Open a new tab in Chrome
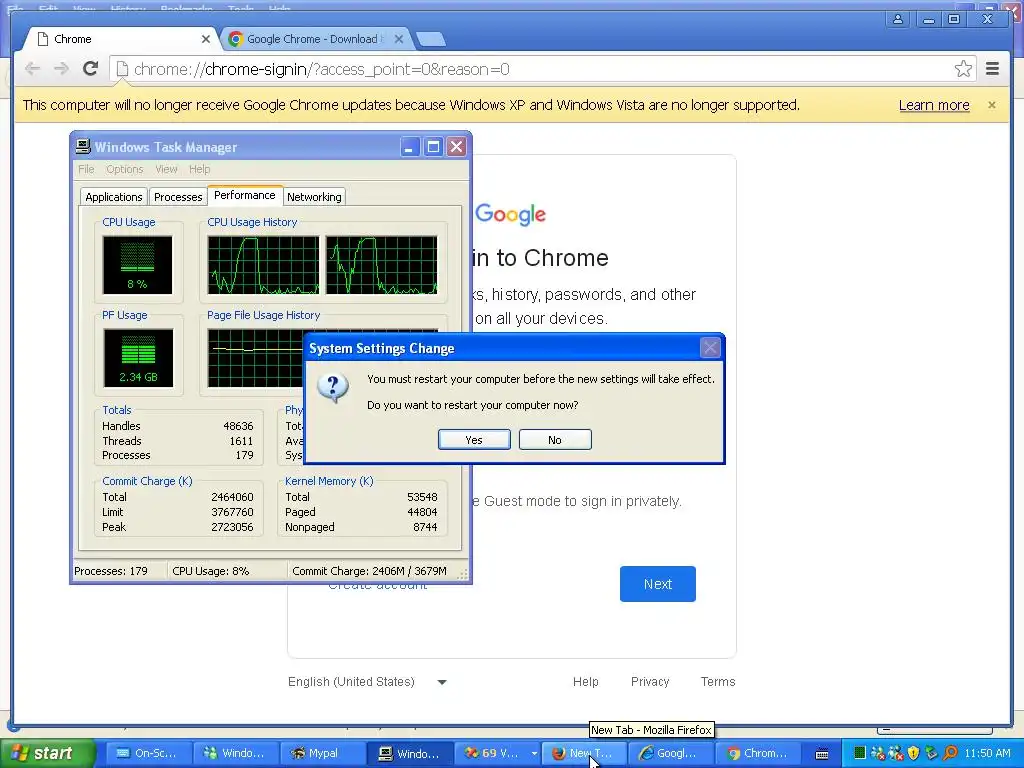 pos(431,39)
